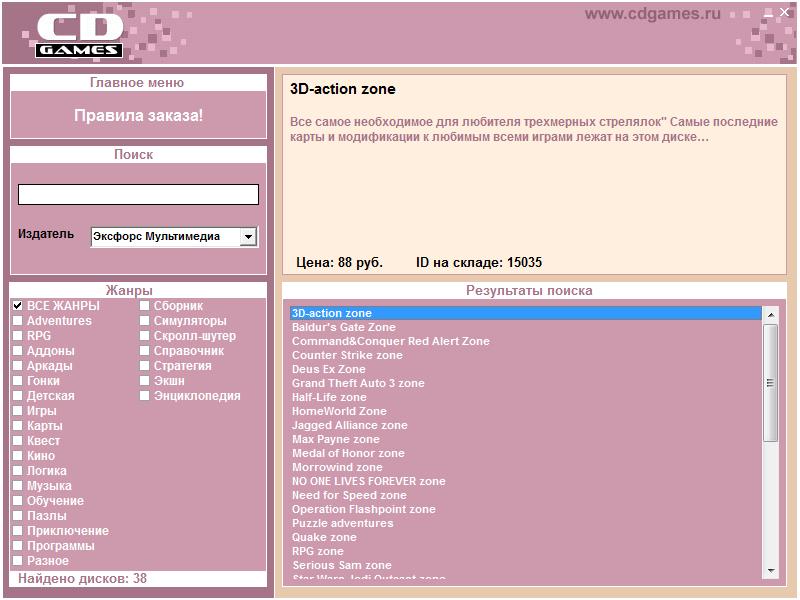Check the Энциклопедия genre checkbox
This screenshot has height=600, width=800.
[145, 395]
